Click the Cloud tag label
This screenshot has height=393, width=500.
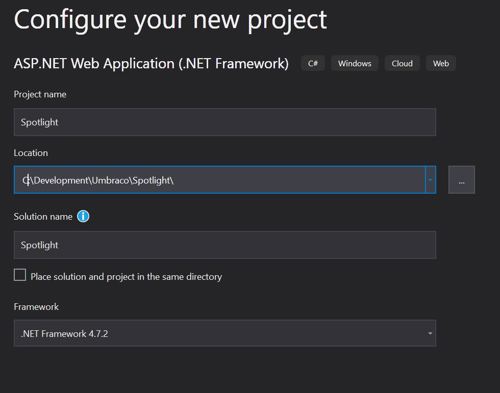coord(402,63)
